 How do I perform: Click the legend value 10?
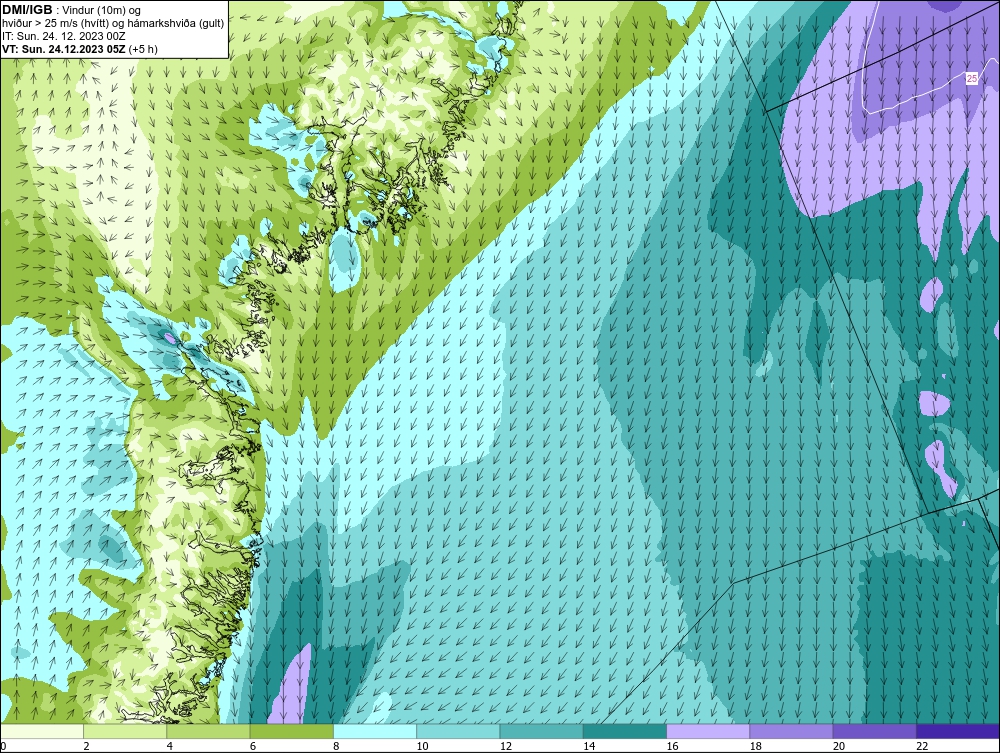pos(422,747)
